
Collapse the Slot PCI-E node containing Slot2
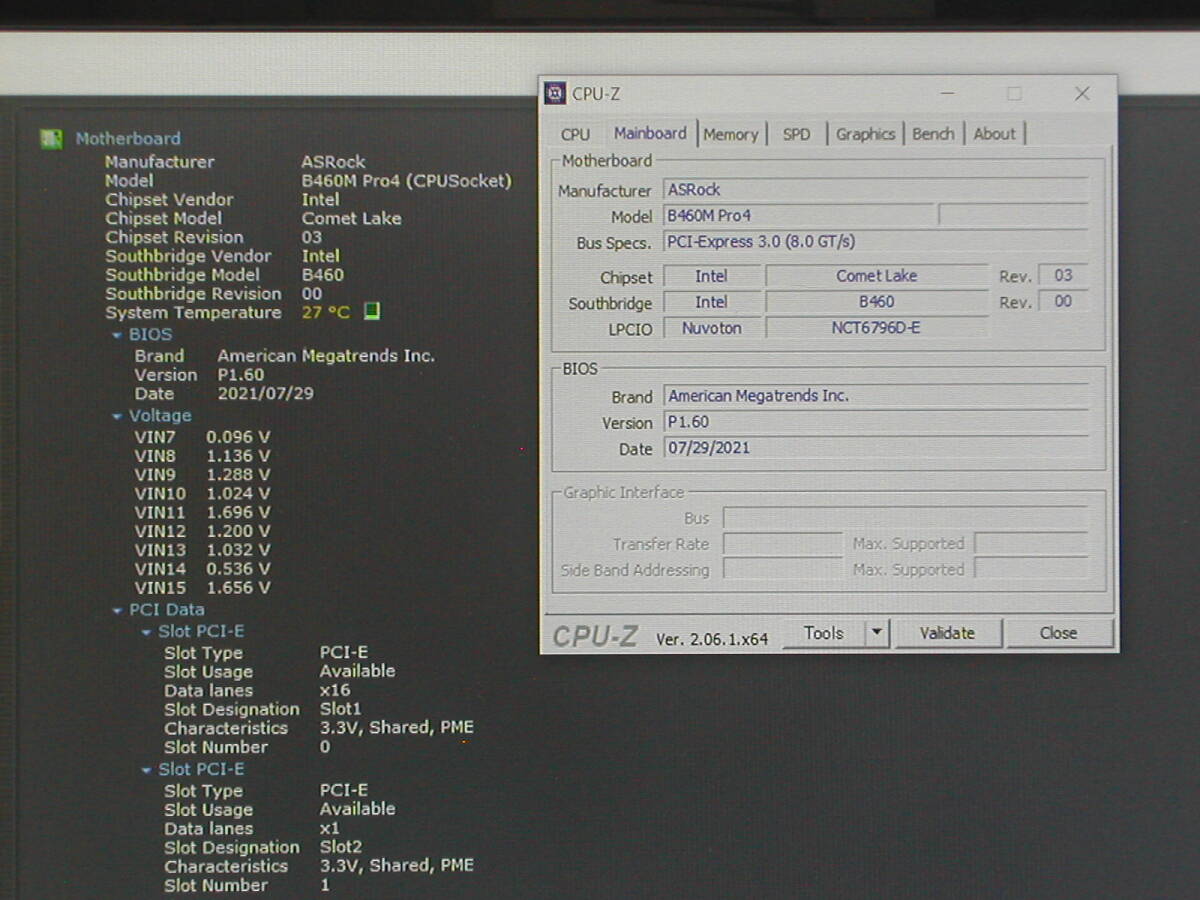point(147,770)
